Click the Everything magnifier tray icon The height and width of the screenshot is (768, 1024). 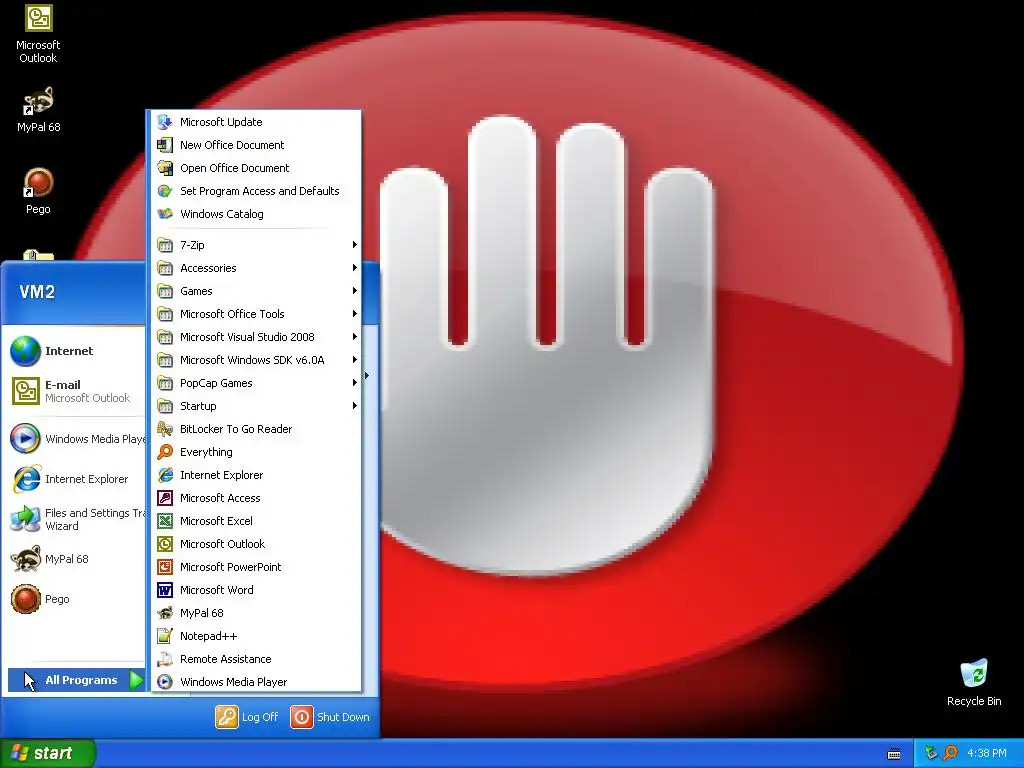tap(950, 753)
